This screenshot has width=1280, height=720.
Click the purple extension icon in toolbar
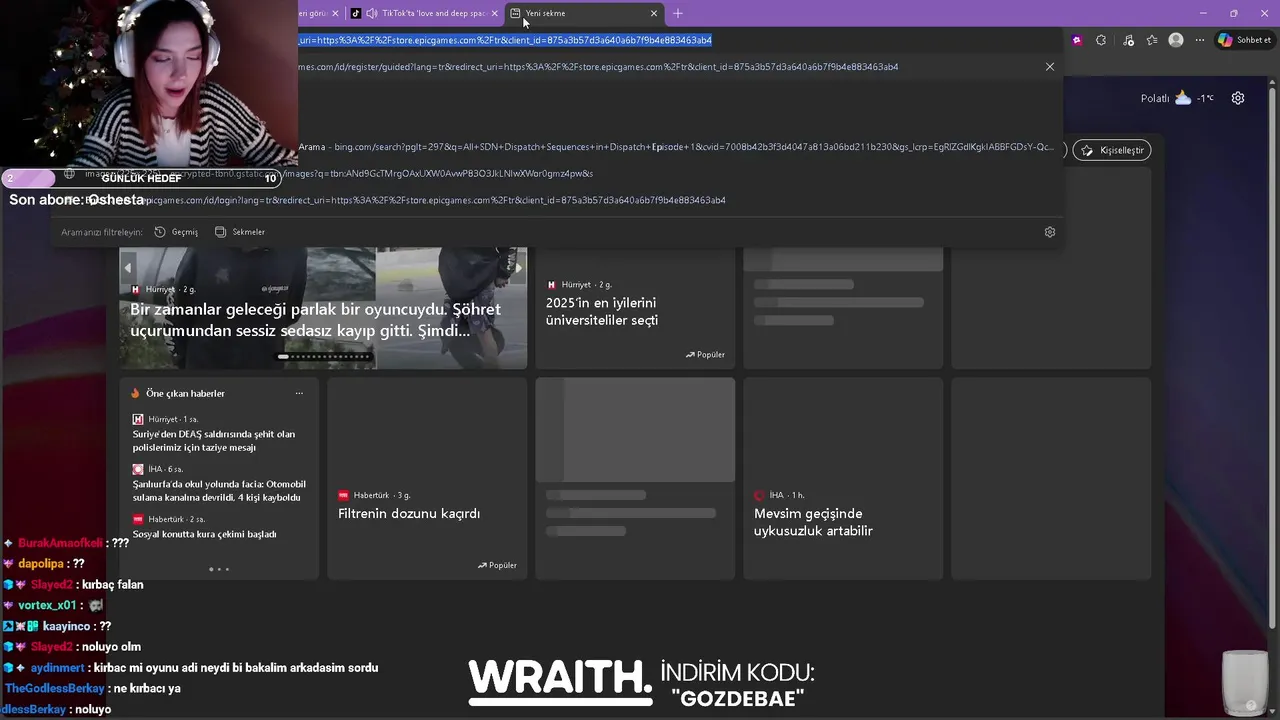coord(1077,40)
